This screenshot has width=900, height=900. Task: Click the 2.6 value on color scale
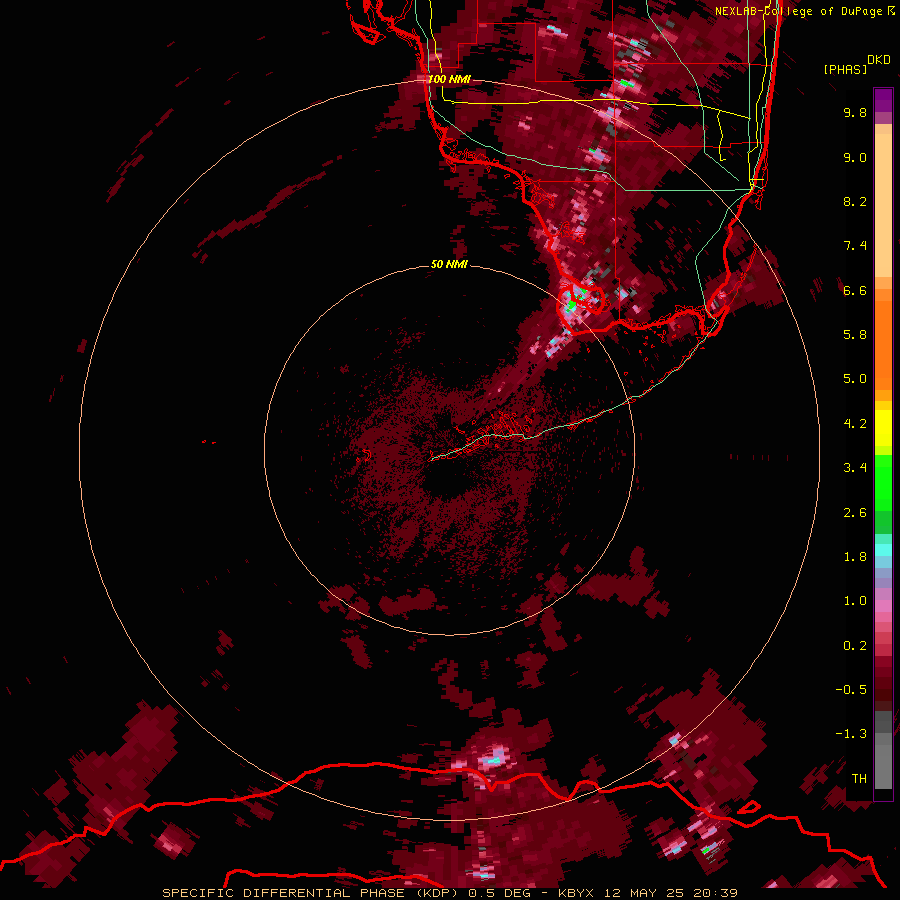(855, 513)
